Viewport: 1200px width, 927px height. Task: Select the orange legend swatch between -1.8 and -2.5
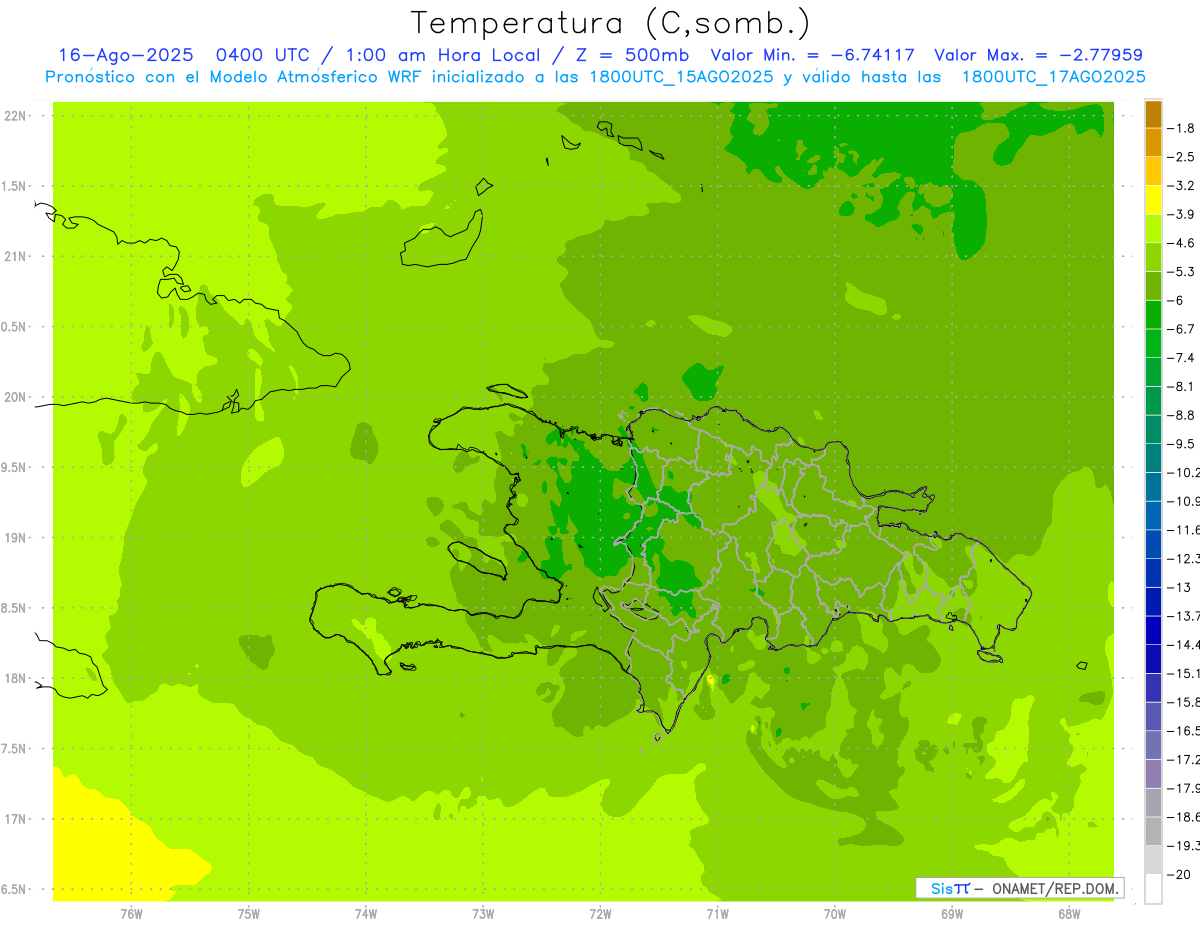tap(1153, 142)
